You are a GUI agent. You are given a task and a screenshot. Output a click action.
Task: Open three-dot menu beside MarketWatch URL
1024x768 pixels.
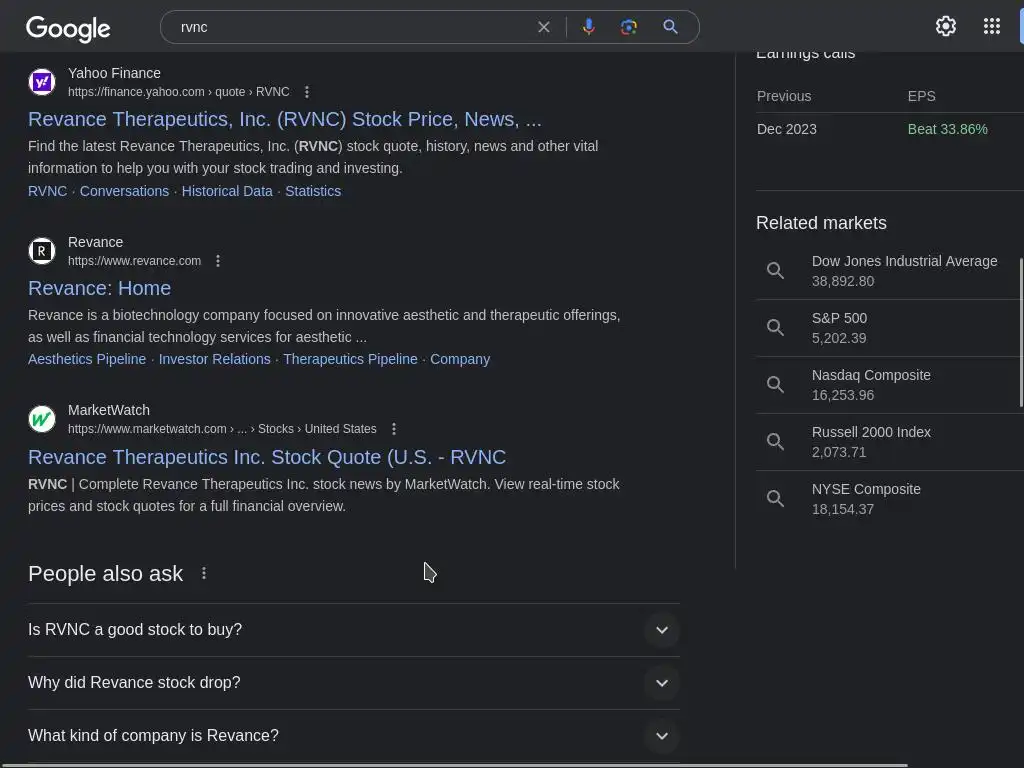click(x=393, y=429)
